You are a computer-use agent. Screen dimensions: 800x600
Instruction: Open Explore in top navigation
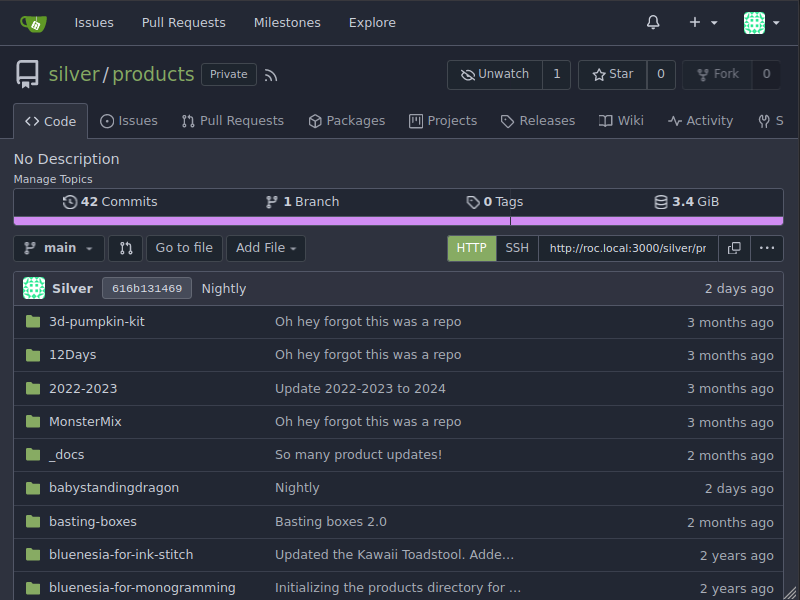coord(372,22)
